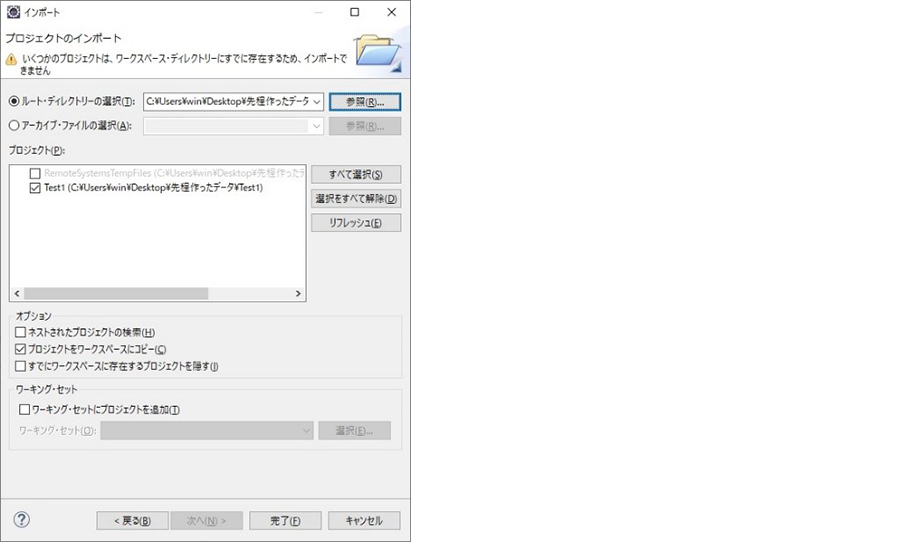Click the project list horizontal scrollbar thumb
Viewport: 900px width, 544px height.
click(x=116, y=293)
